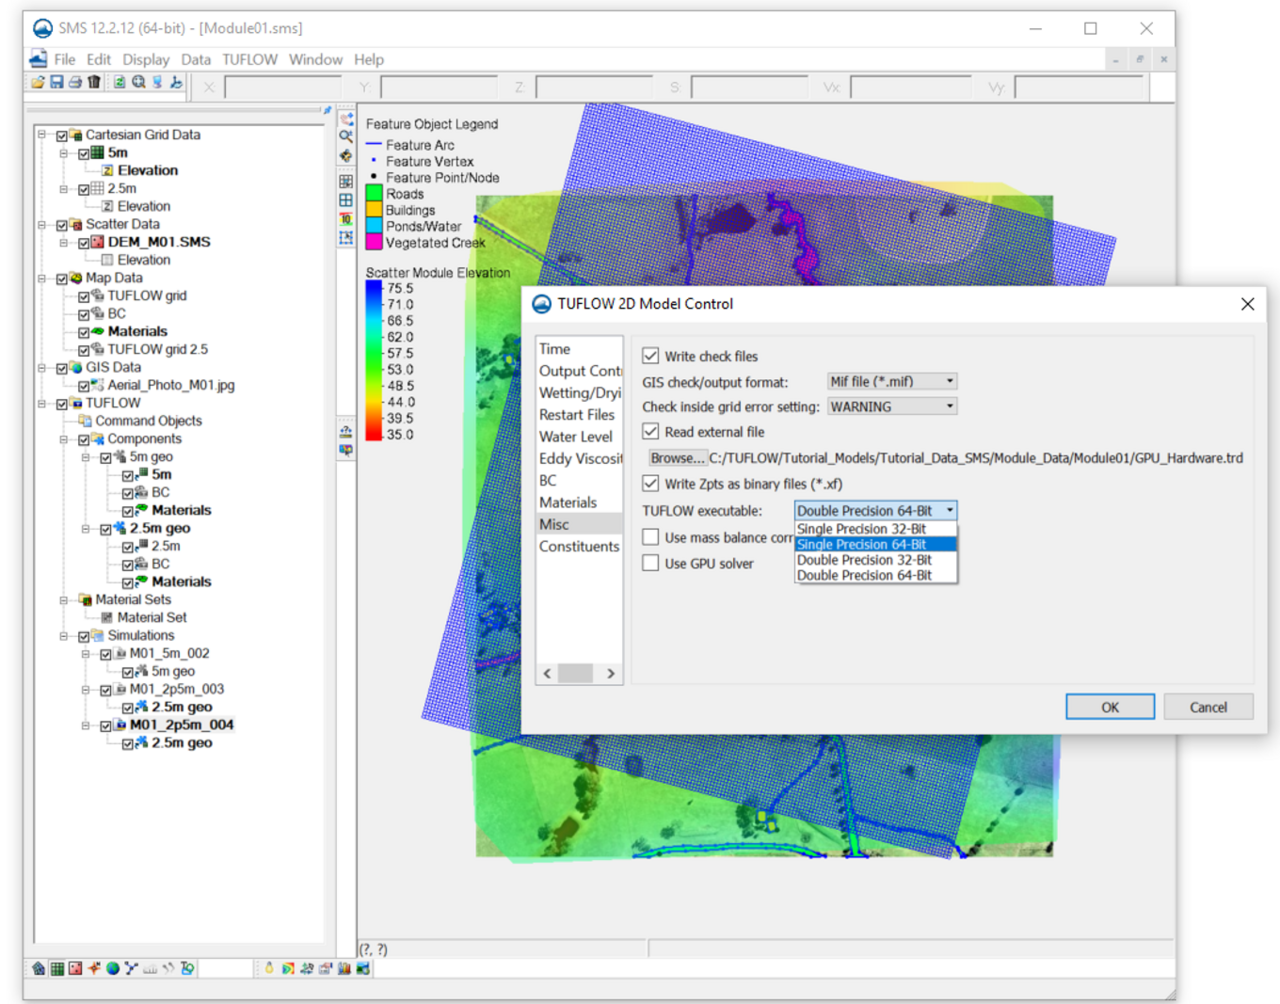The image size is (1280, 1004).
Task: Open the GIS check/output format dropdown
Action: pyautogui.click(x=892, y=381)
